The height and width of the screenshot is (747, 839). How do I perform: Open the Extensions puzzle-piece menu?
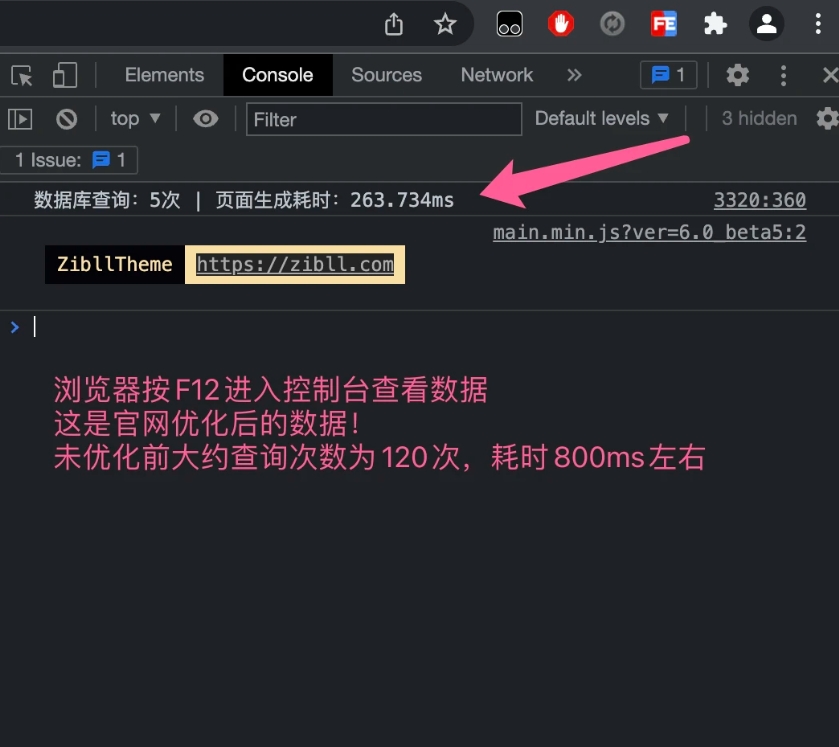[x=715, y=24]
